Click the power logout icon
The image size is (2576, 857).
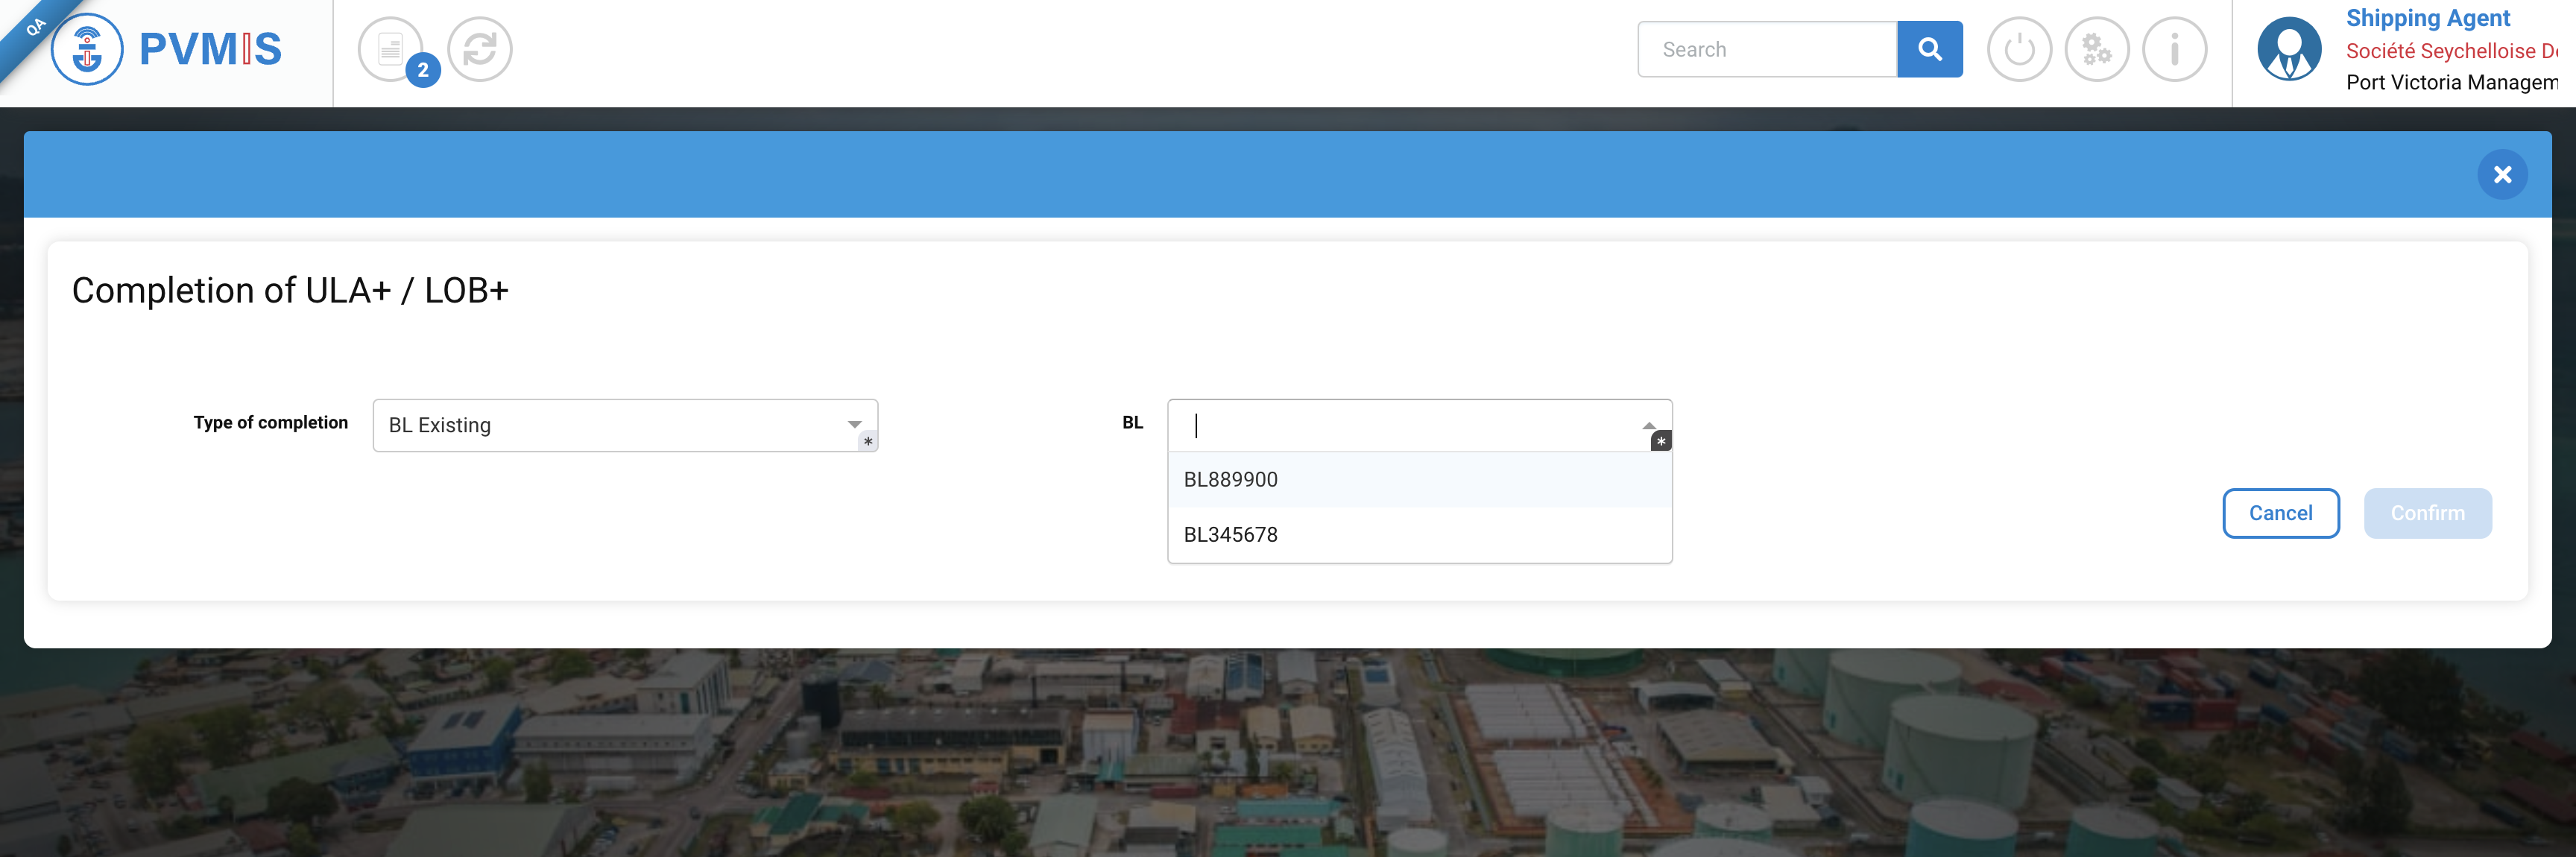click(2019, 49)
